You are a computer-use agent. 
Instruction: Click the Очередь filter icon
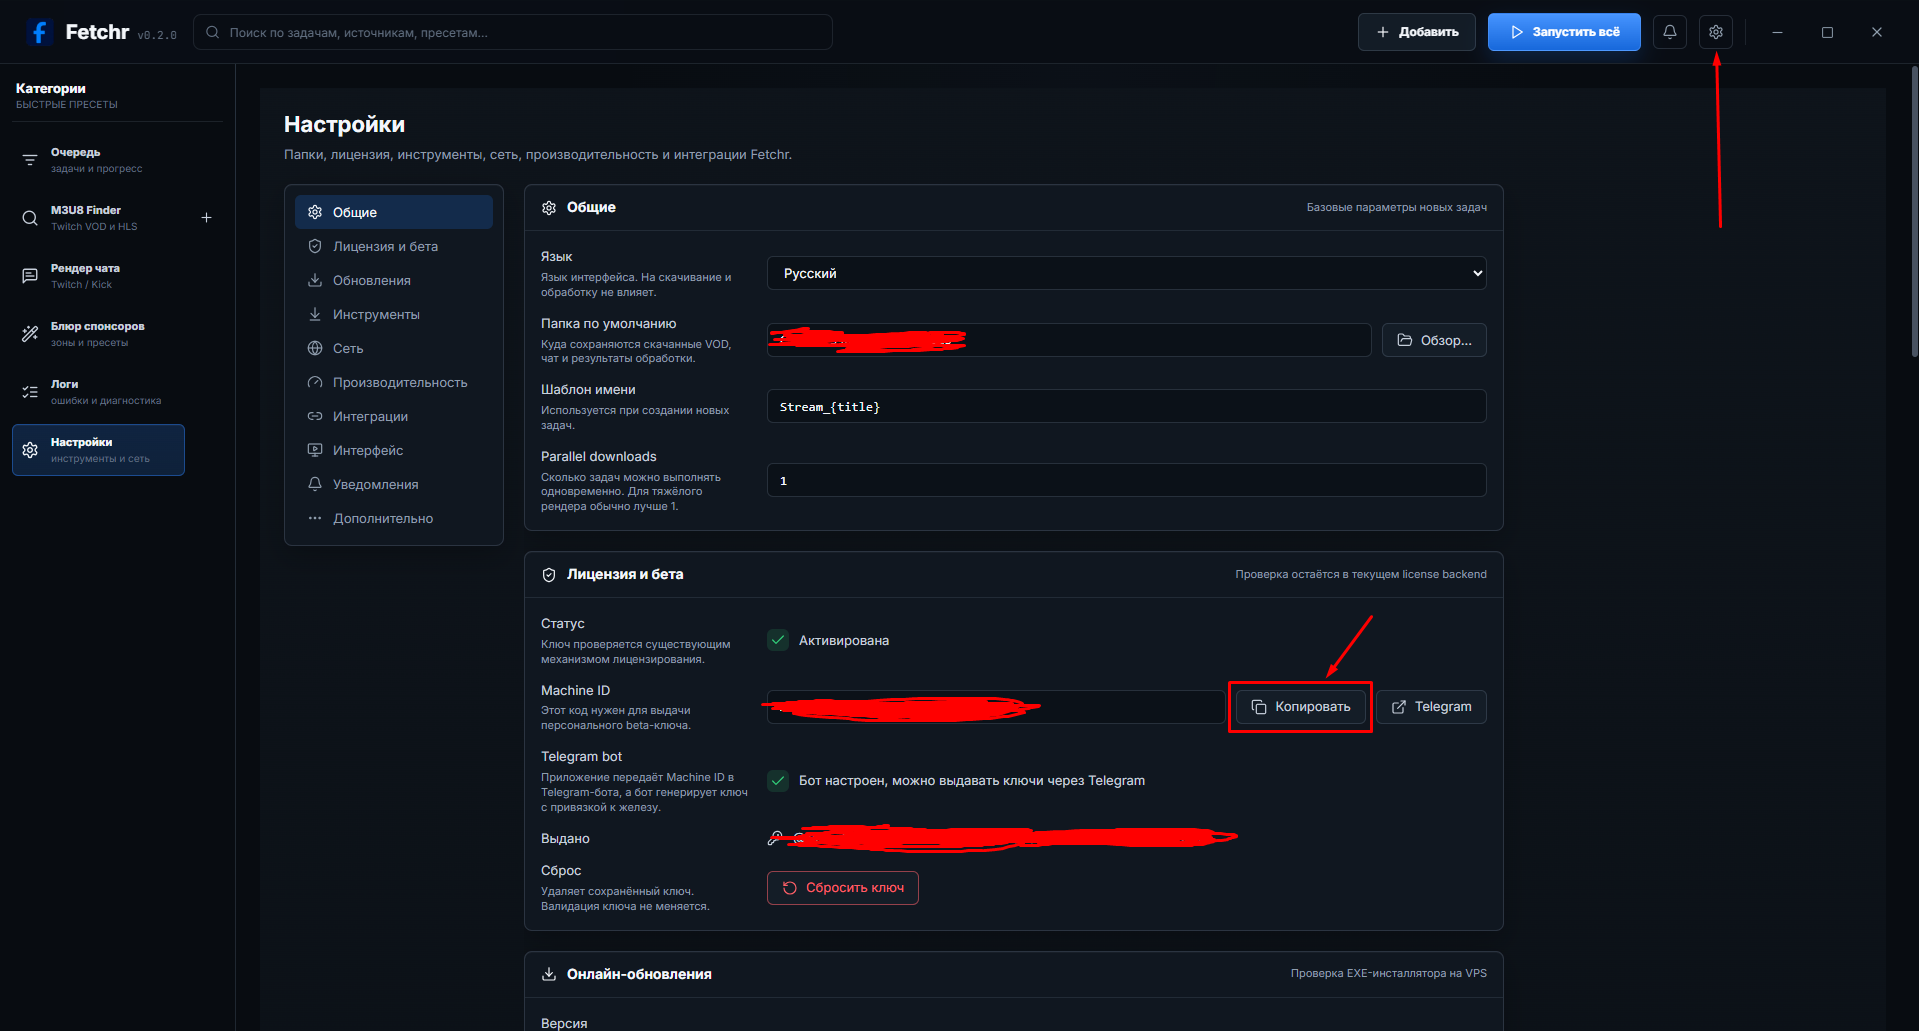coord(30,160)
